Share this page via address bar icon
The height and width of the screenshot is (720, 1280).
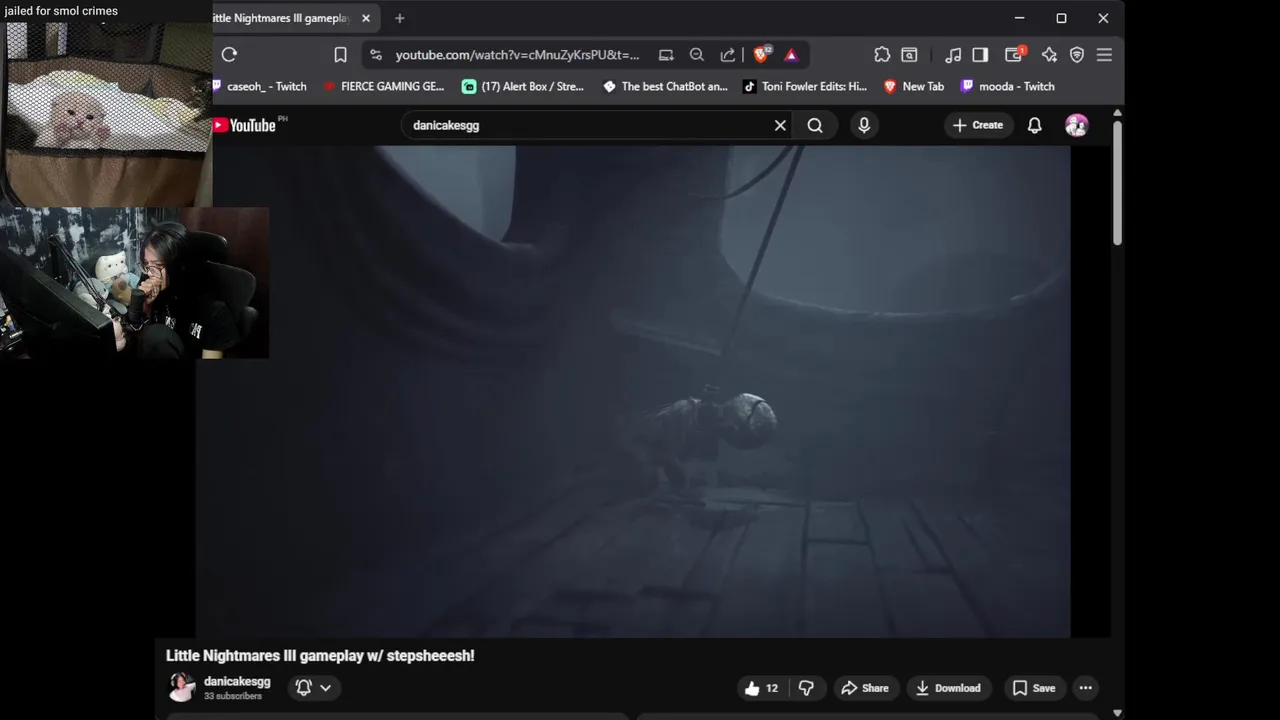tap(728, 55)
